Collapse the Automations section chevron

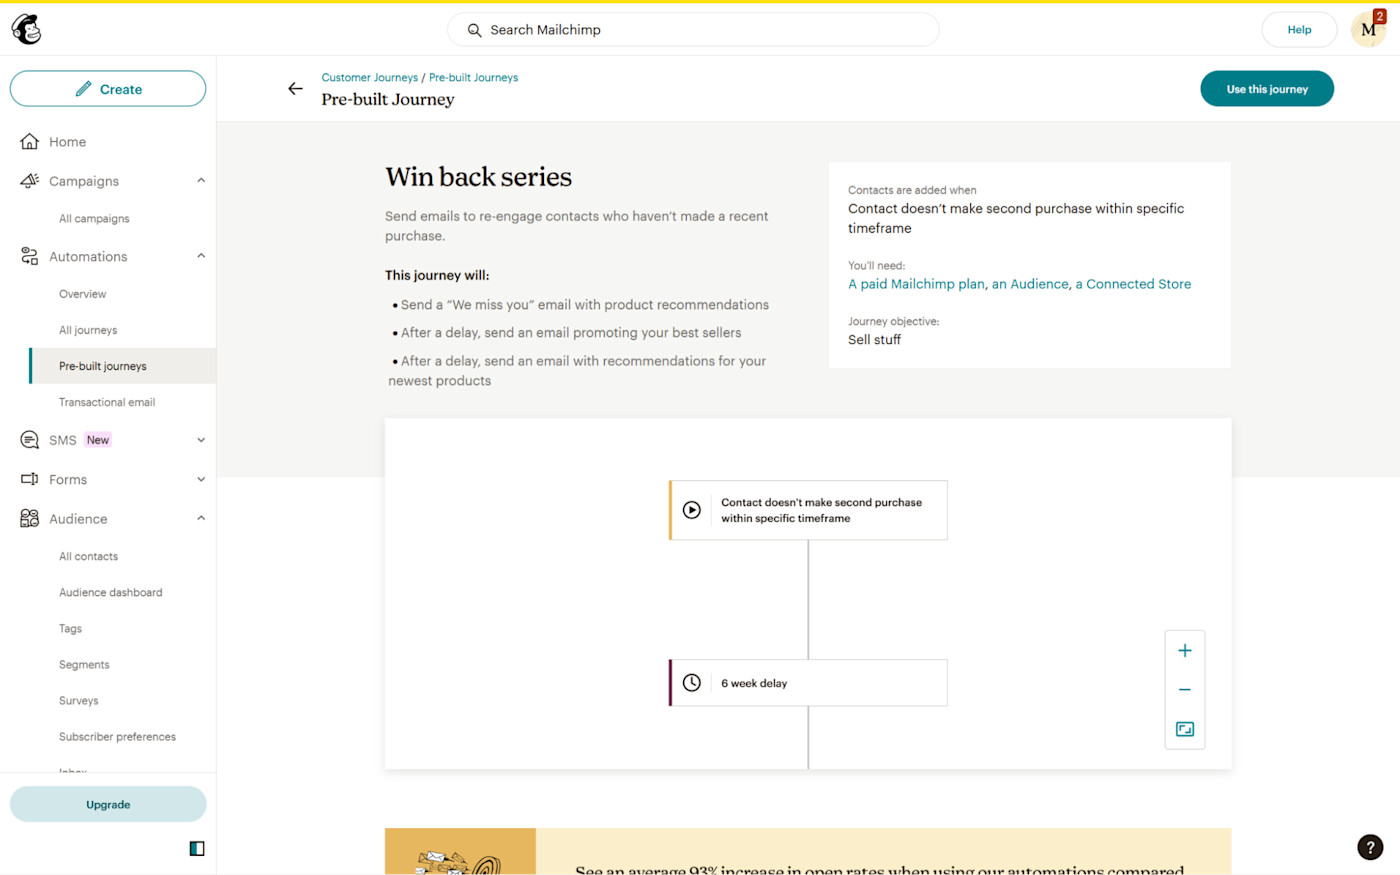201,256
